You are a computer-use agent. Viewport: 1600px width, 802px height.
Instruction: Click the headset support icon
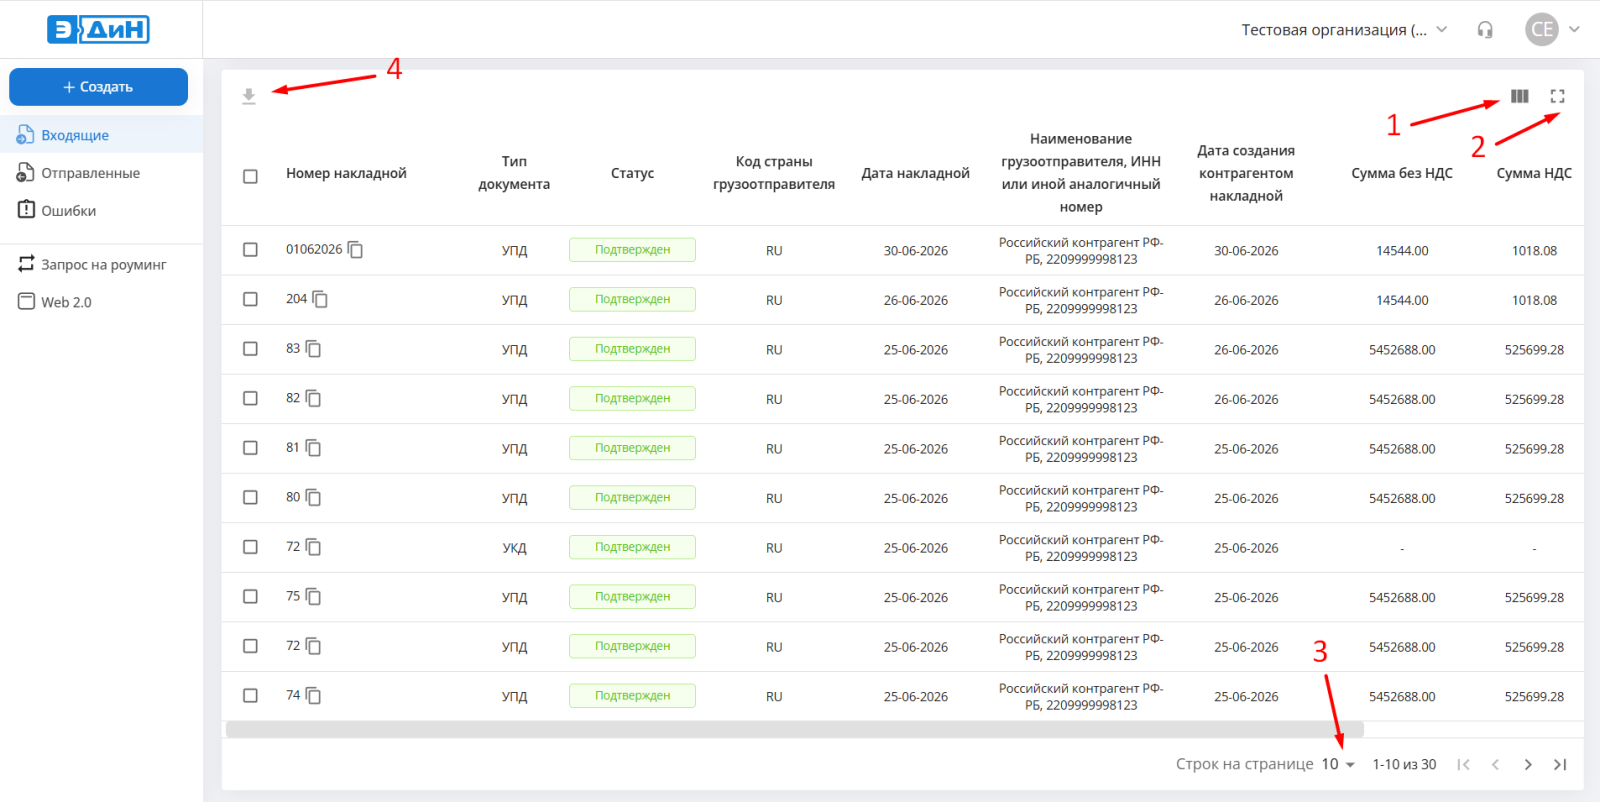pos(1485,30)
